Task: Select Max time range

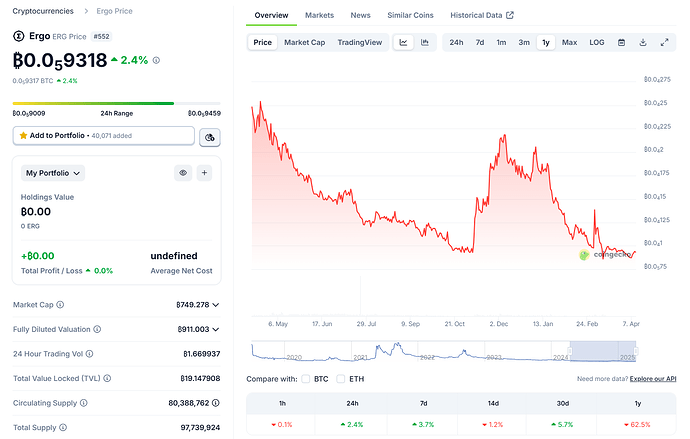Action: pos(569,42)
